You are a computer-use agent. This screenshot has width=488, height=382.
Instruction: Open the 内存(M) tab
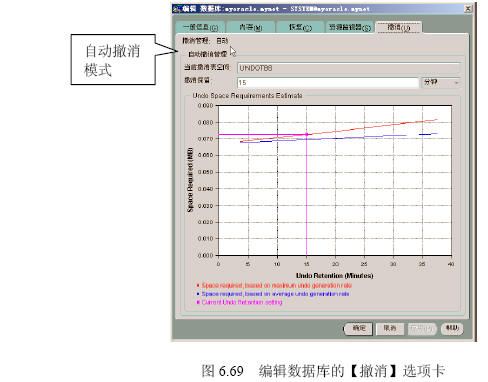pos(251,27)
